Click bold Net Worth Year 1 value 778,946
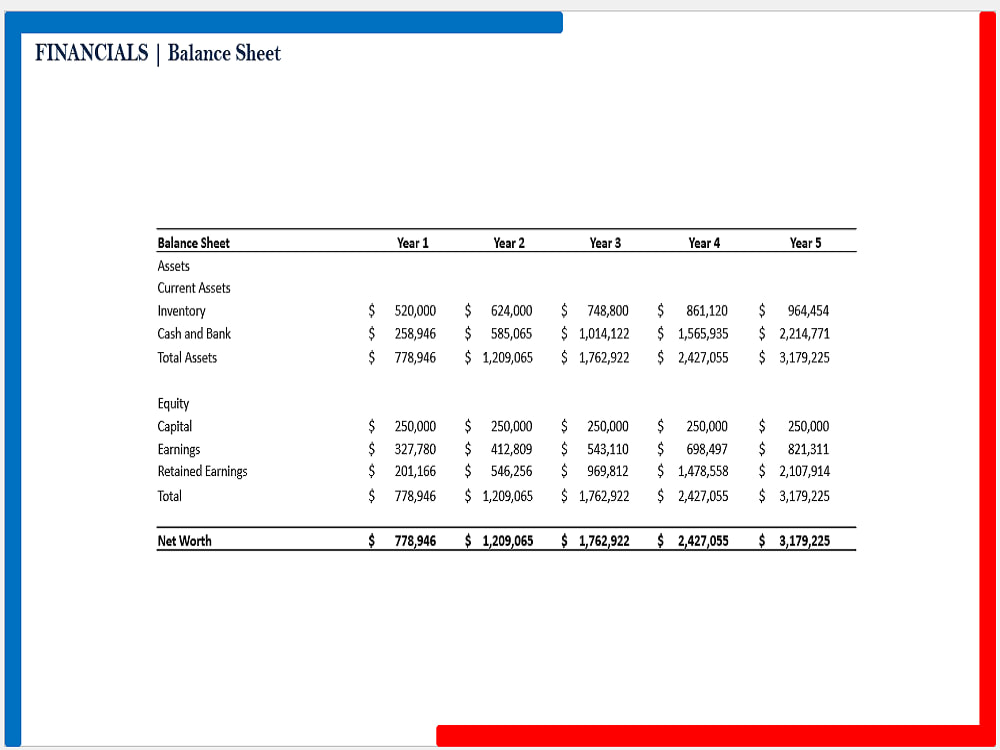The height and width of the screenshot is (750, 1000). coord(415,541)
